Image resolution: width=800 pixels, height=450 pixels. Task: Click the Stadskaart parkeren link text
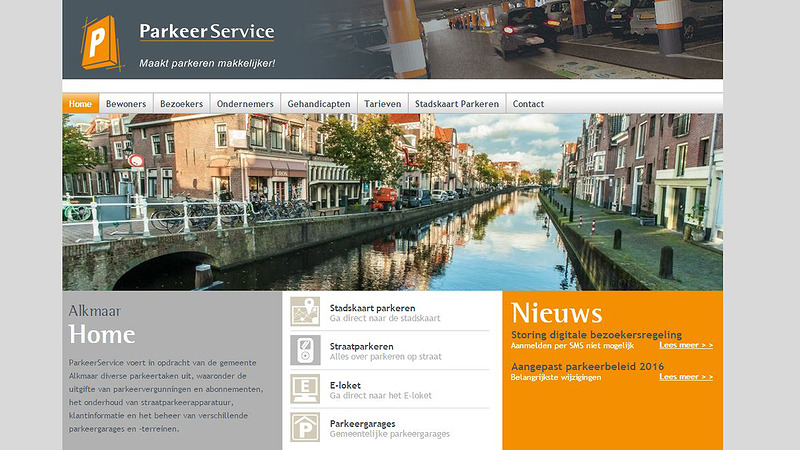[372, 308]
